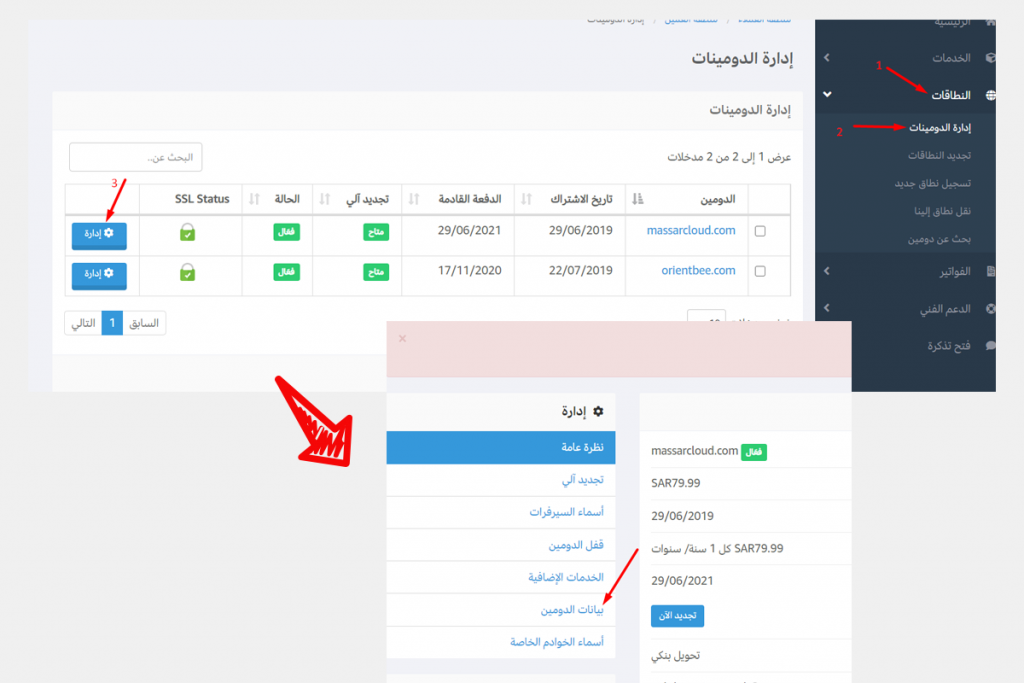This screenshot has height=683, width=1024.
Task: Expand the الخدمات sidebar menu chevron
Action: point(827,57)
